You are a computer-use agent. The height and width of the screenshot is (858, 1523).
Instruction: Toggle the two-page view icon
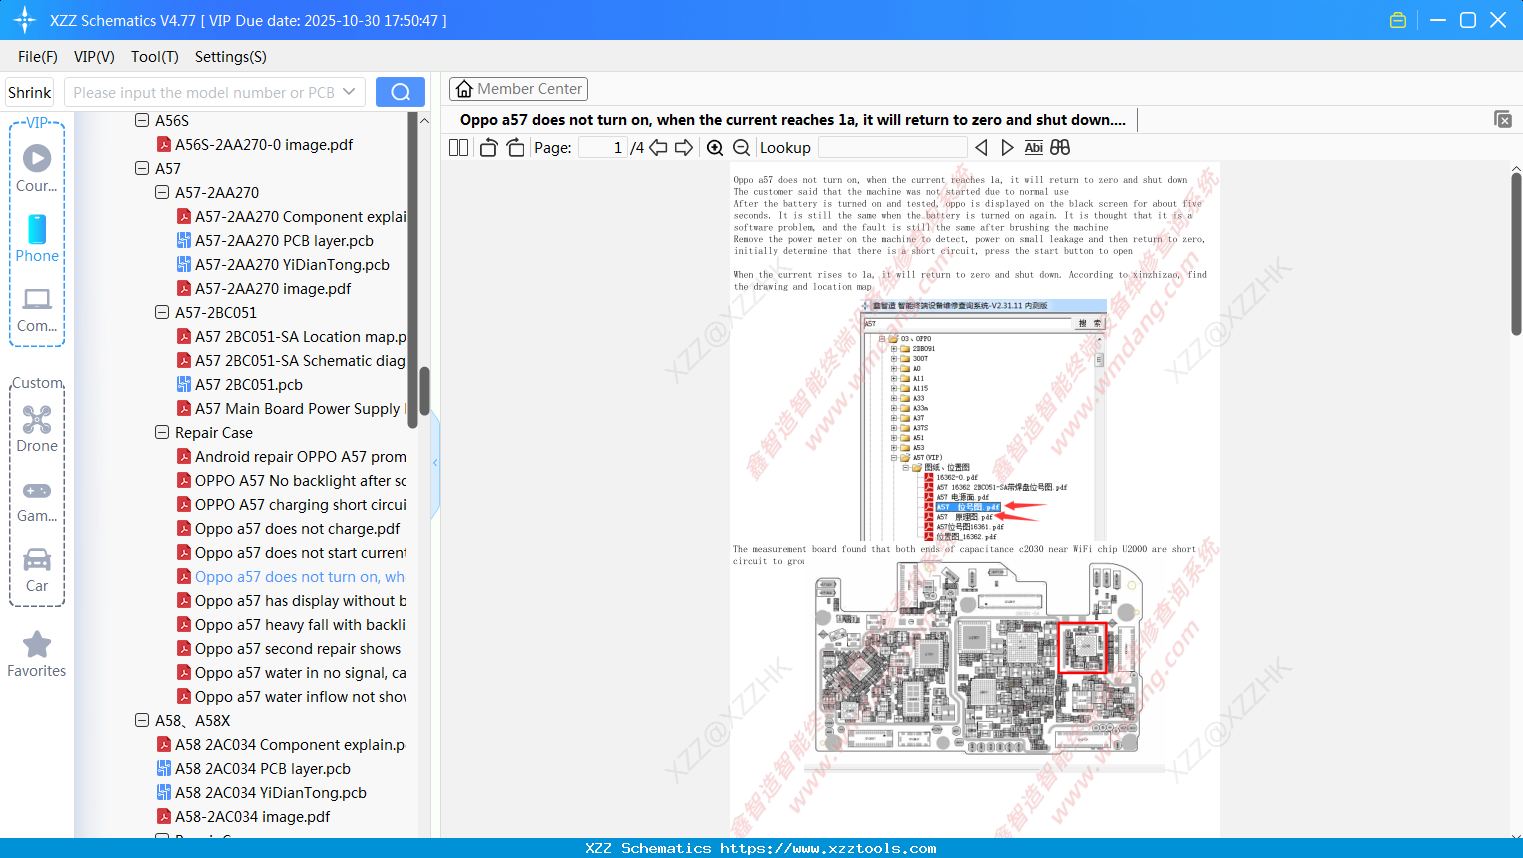[x=458, y=147]
